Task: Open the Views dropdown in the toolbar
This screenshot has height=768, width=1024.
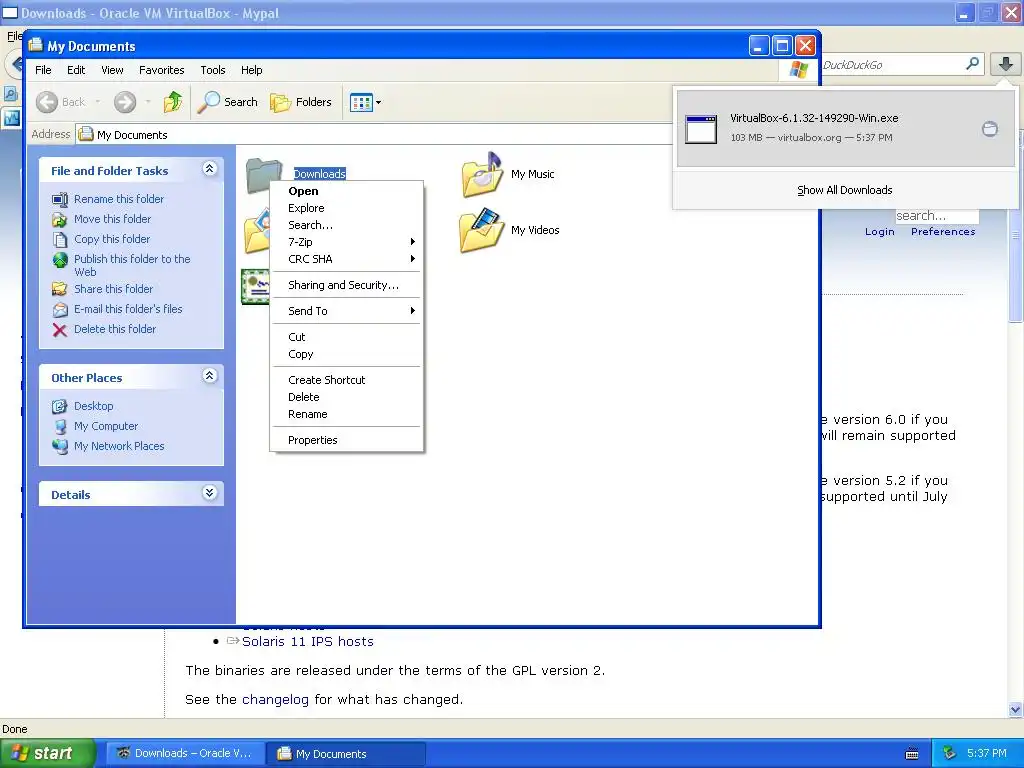Action: (365, 102)
